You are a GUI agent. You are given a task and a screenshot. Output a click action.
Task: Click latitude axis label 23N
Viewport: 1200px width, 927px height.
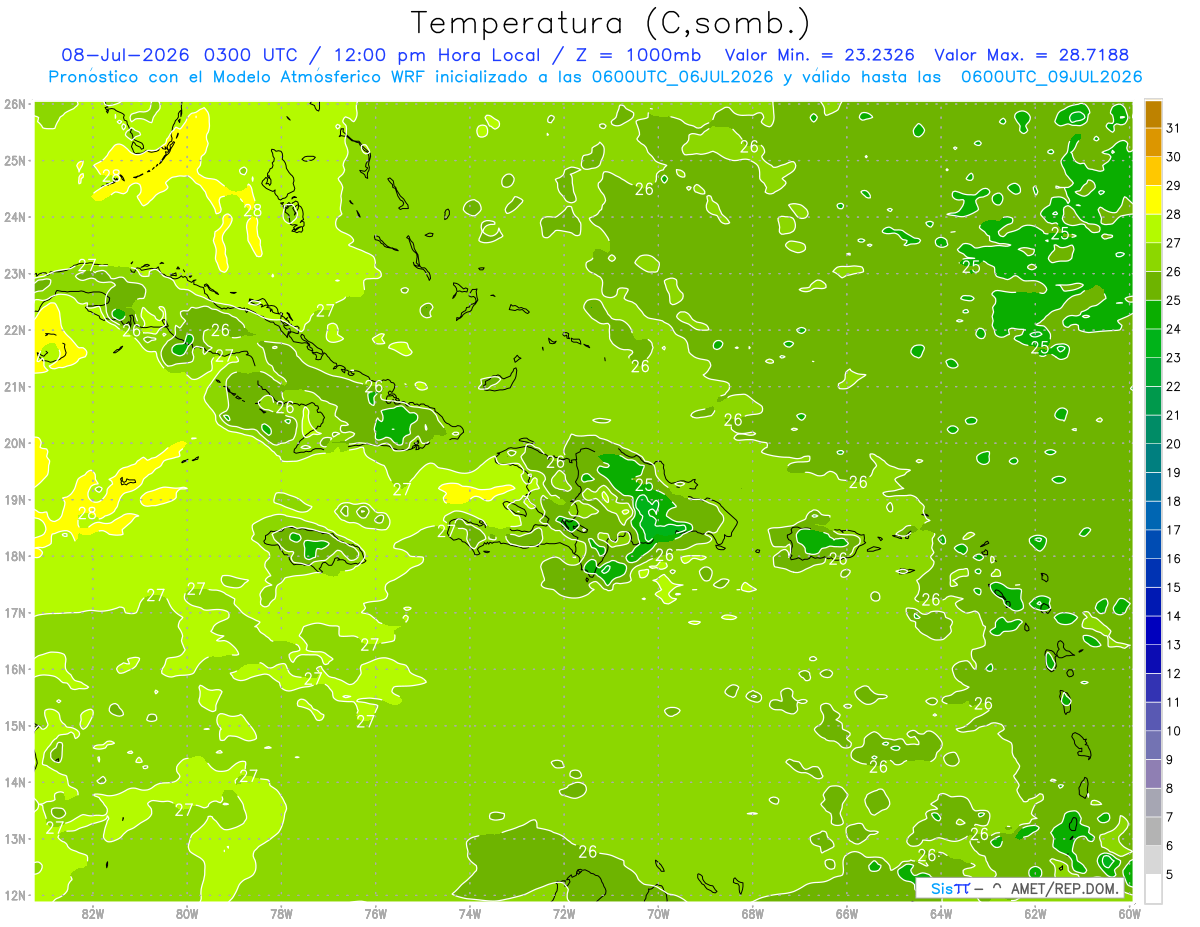pyautogui.click(x=15, y=273)
